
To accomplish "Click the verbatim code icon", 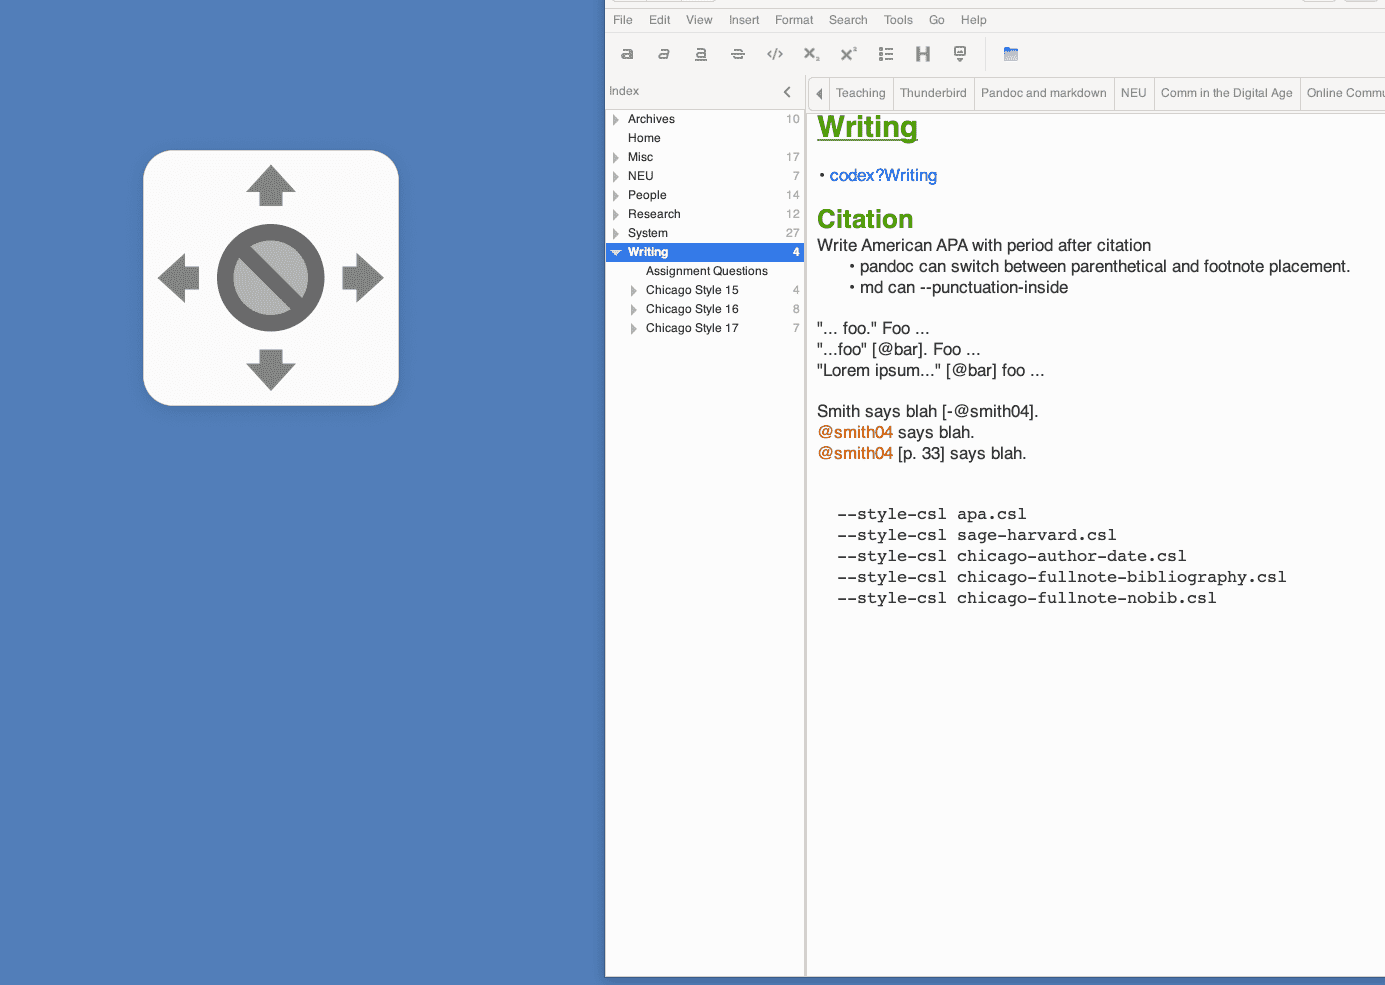I will [x=775, y=54].
